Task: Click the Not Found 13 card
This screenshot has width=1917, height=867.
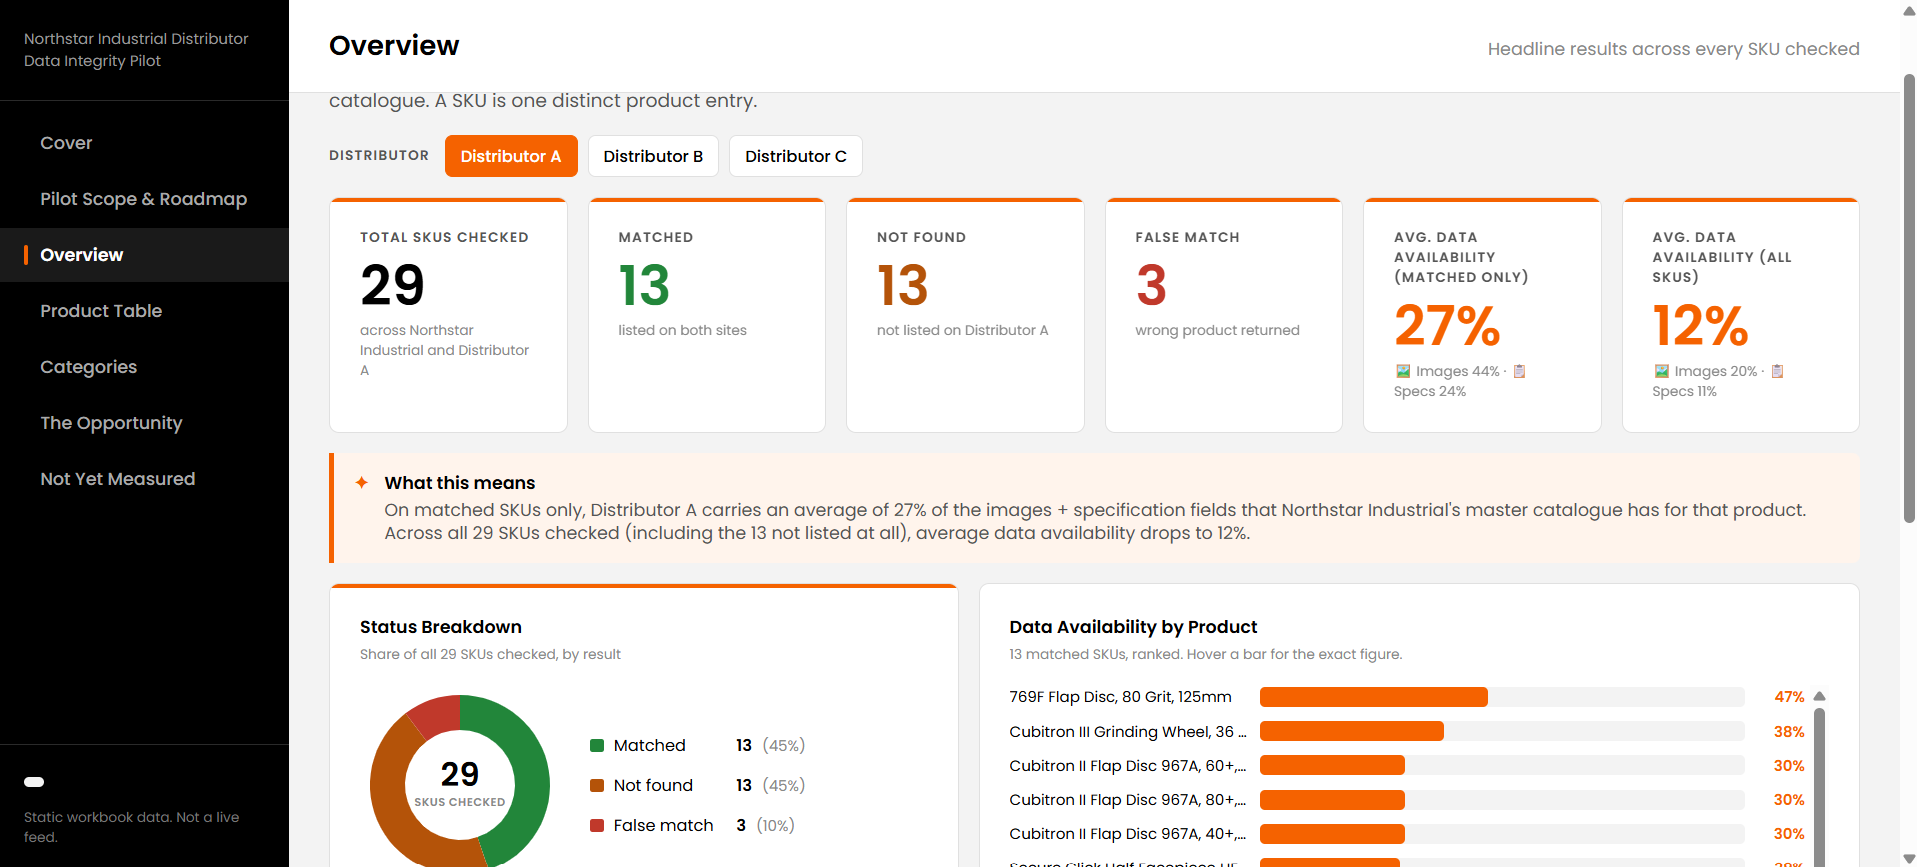Action: click(x=965, y=315)
